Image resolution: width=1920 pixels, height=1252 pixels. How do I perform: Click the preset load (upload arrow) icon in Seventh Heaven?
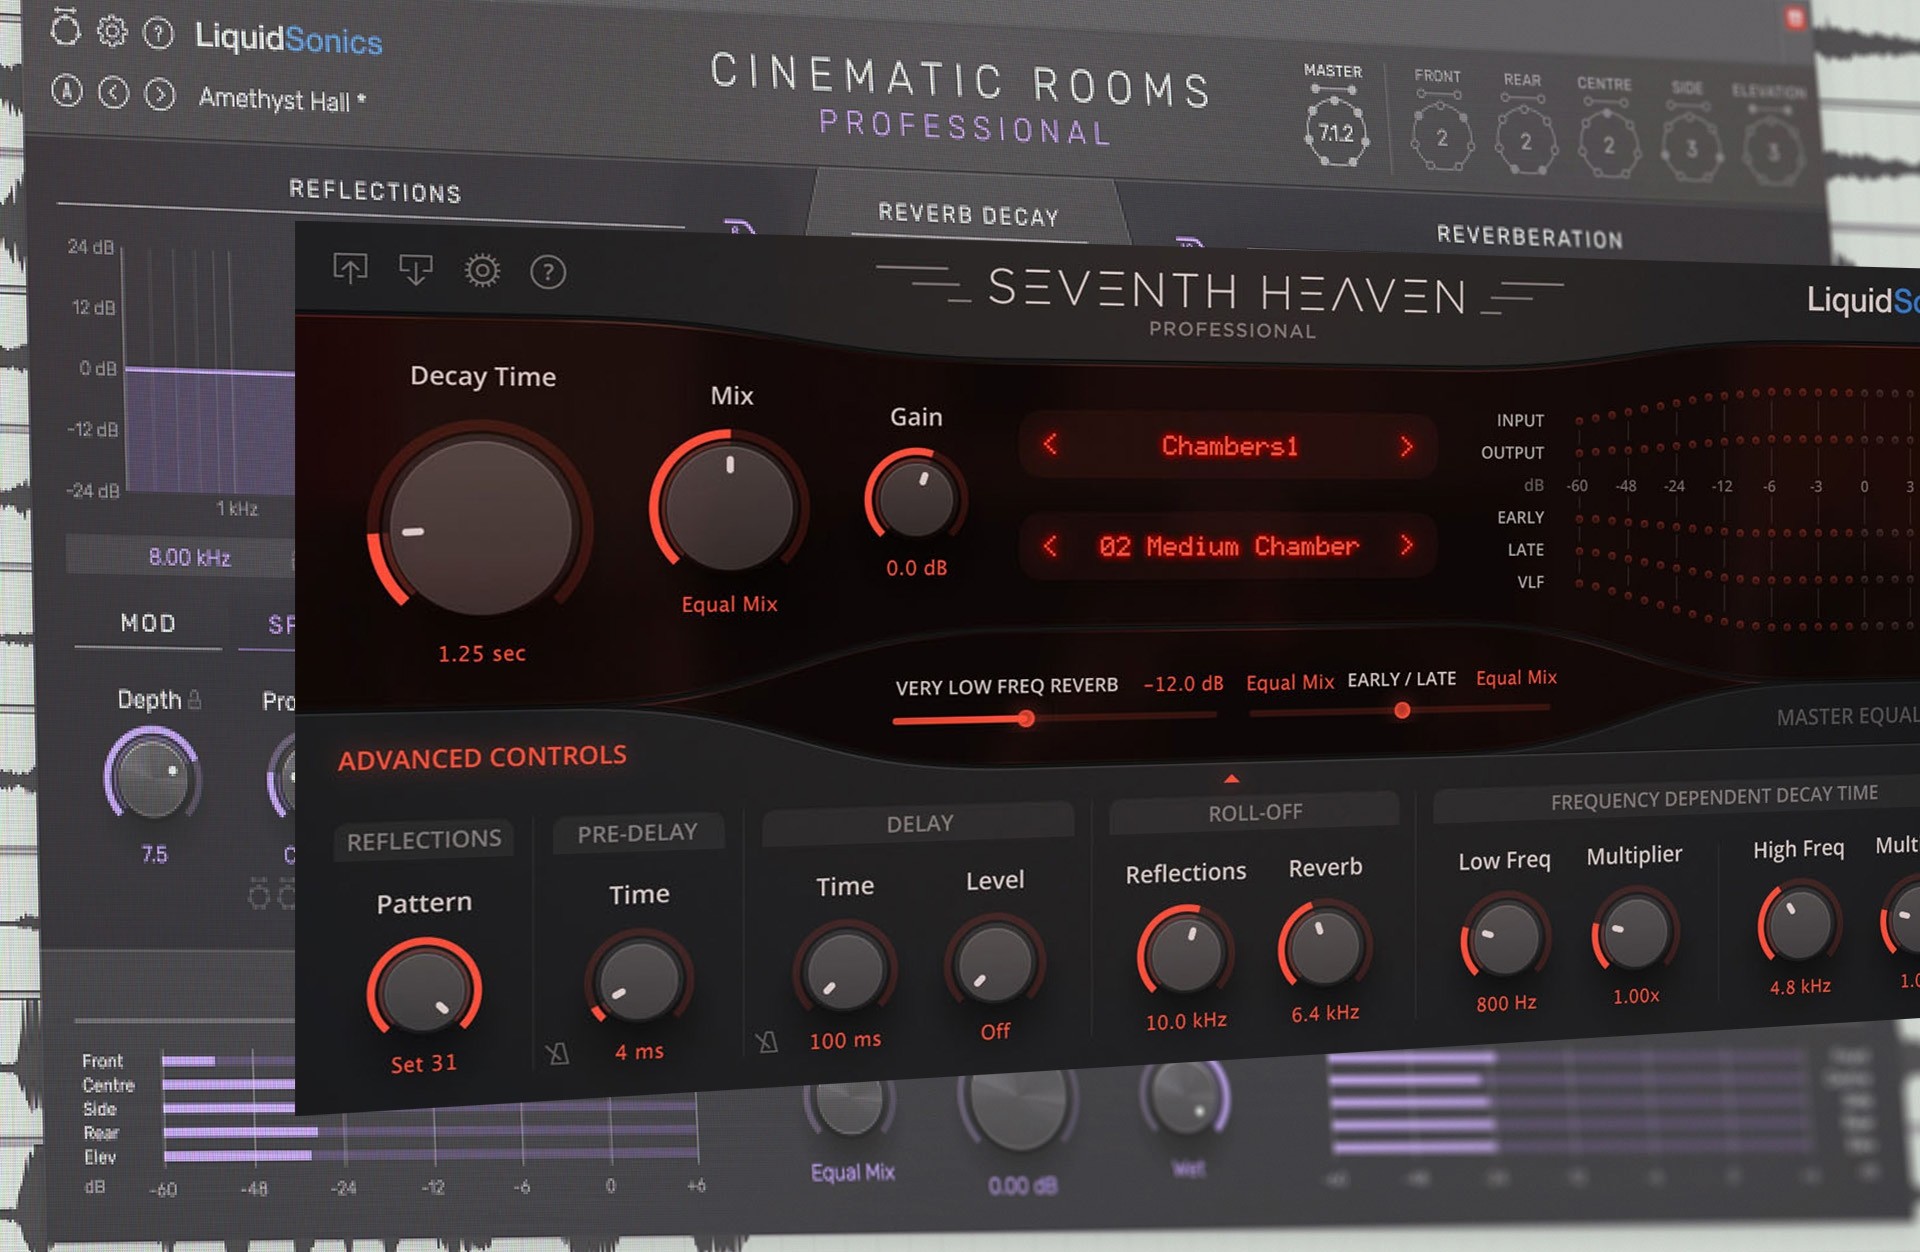tap(350, 269)
